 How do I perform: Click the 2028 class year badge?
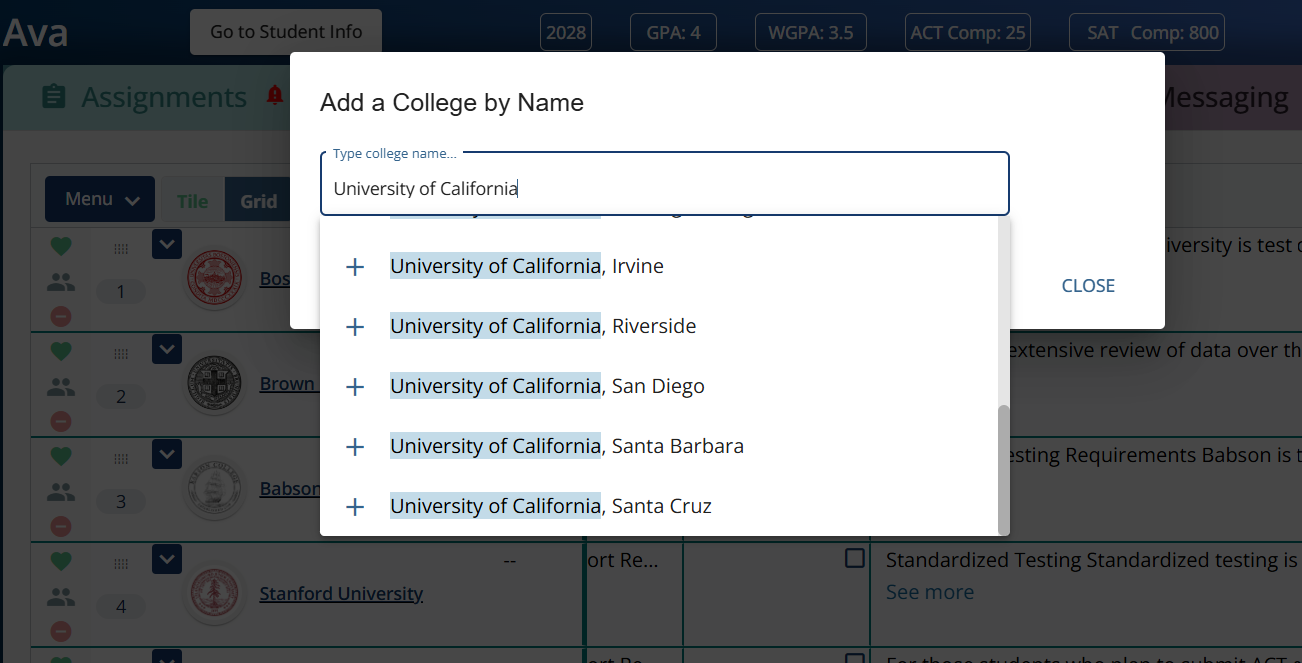566,33
